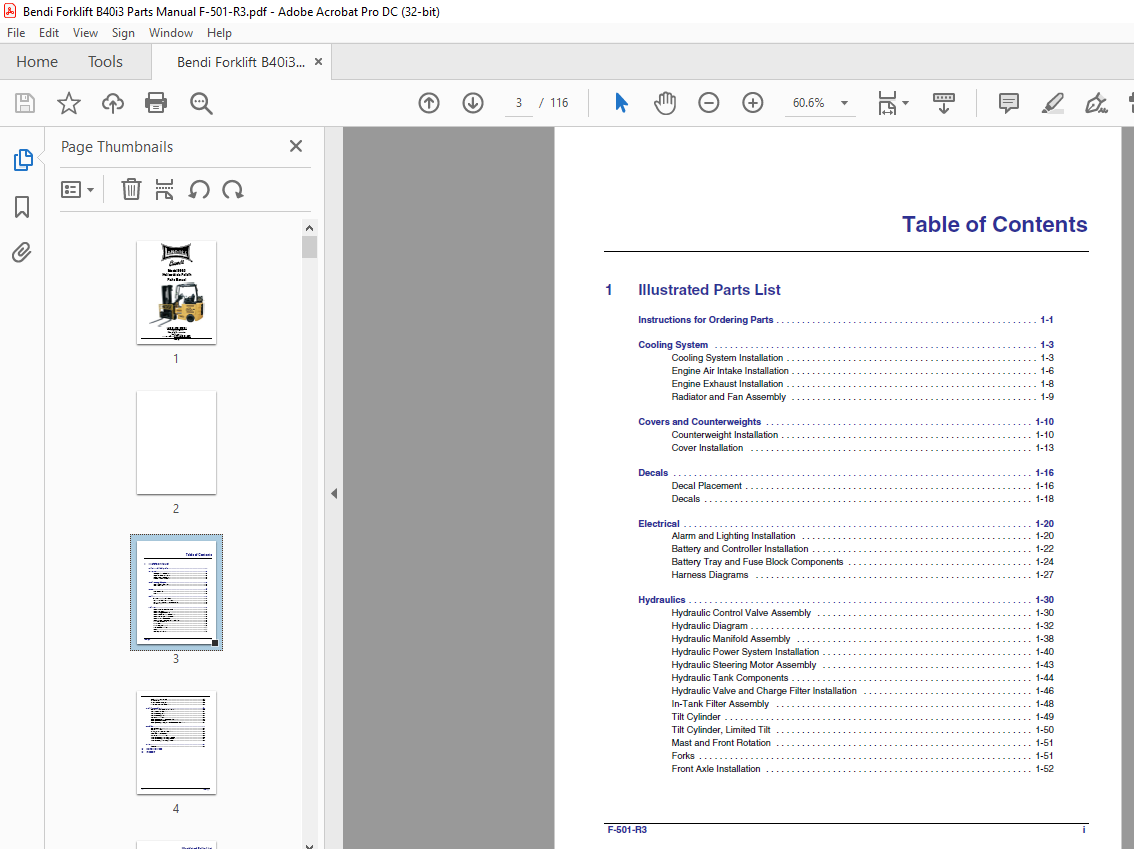Select the Bendi Forklift B40i3 document tab
This screenshot has width=1134, height=849.
tap(240, 62)
